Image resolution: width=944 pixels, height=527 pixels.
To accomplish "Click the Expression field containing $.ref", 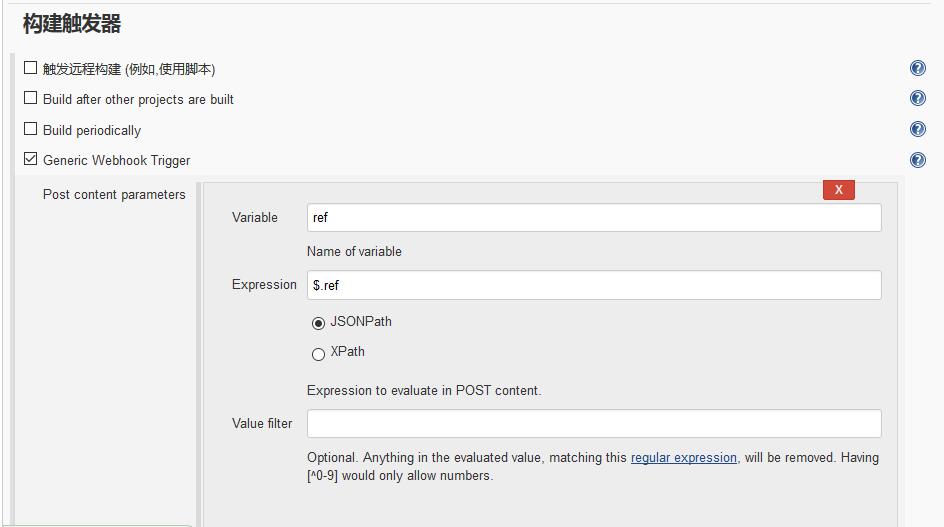I will [x=594, y=285].
